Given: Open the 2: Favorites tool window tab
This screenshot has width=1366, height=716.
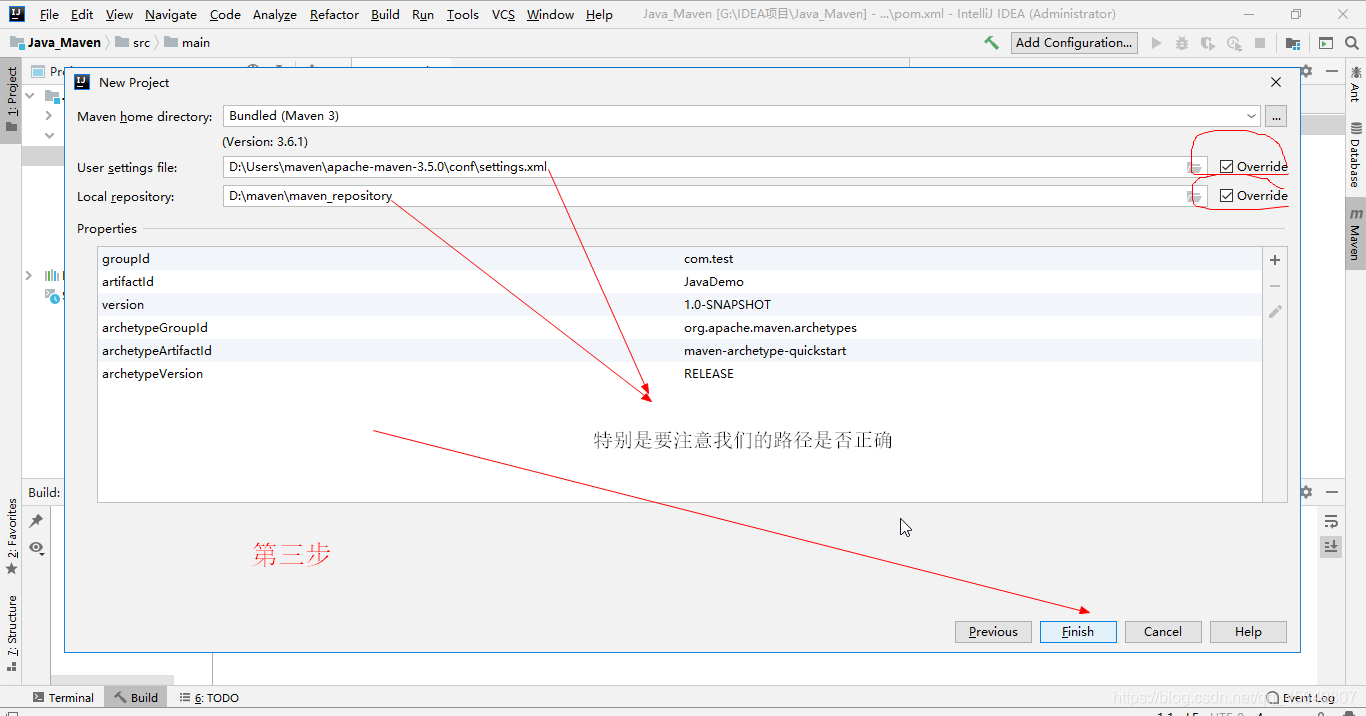Looking at the screenshot, I should pyautogui.click(x=11, y=537).
